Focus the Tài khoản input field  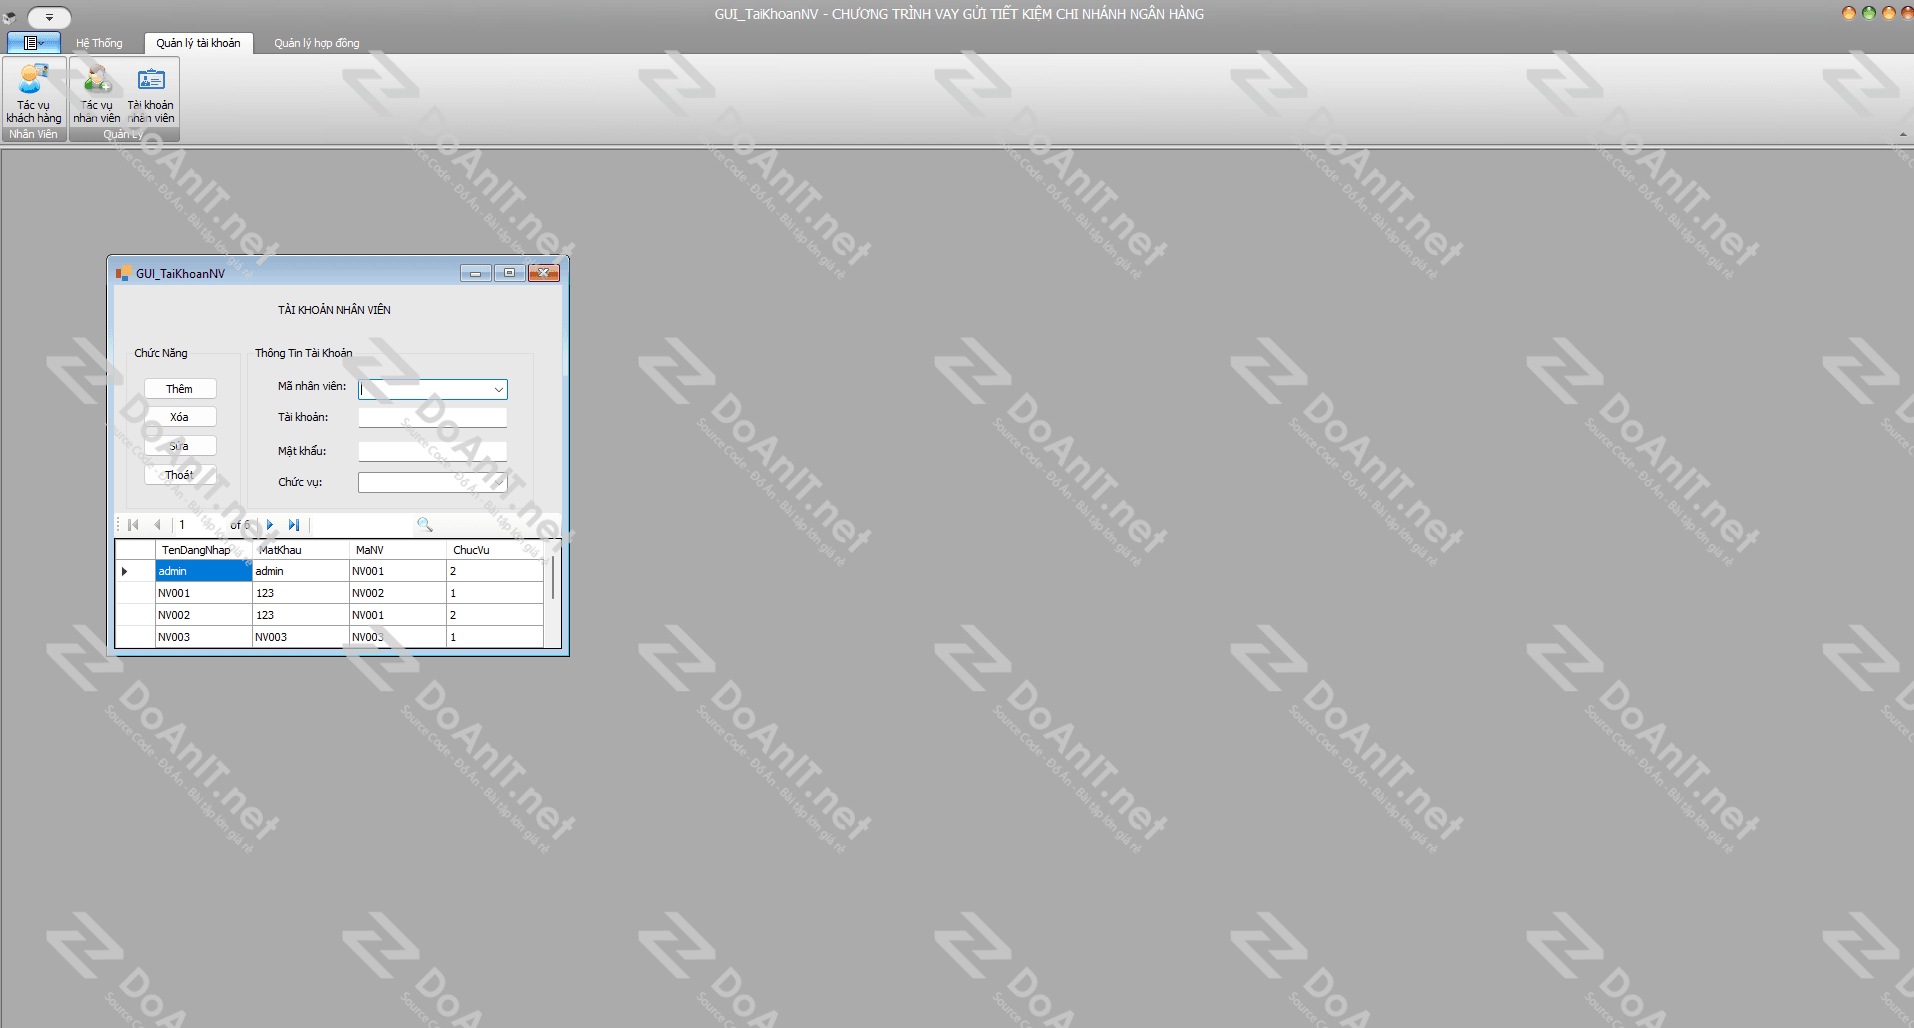(432, 418)
